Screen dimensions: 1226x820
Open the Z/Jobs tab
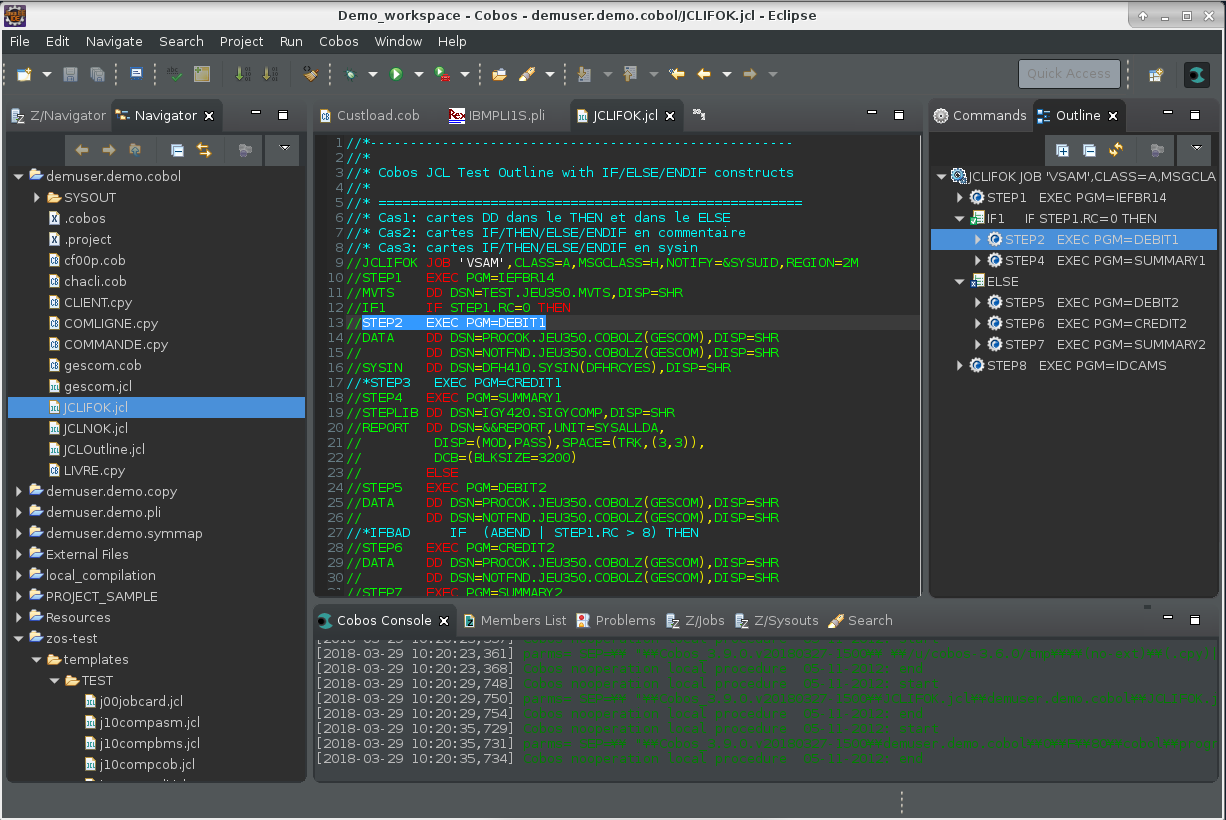(x=695, y=620)
